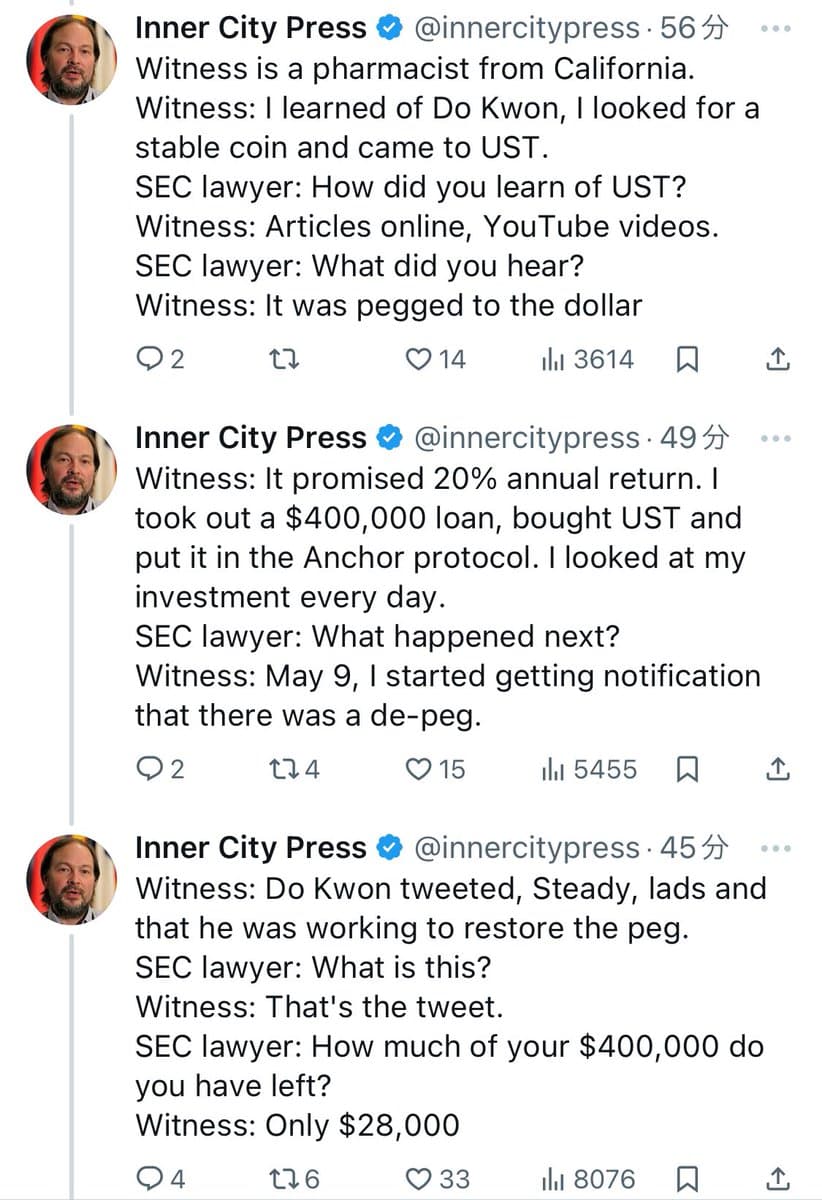Share the tweet about pegged dollar

[x=780, y=359]
